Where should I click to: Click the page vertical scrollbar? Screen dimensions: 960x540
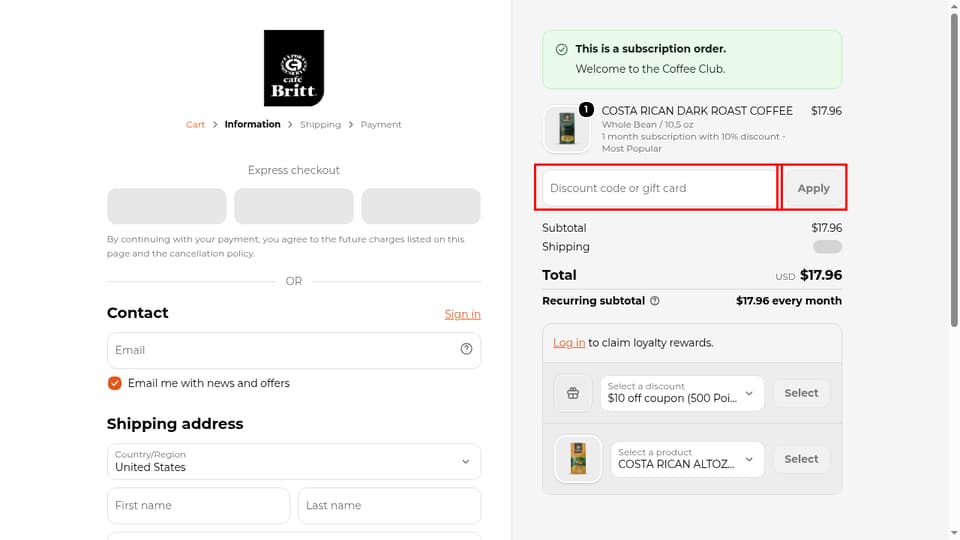click(x=954, y=171)
